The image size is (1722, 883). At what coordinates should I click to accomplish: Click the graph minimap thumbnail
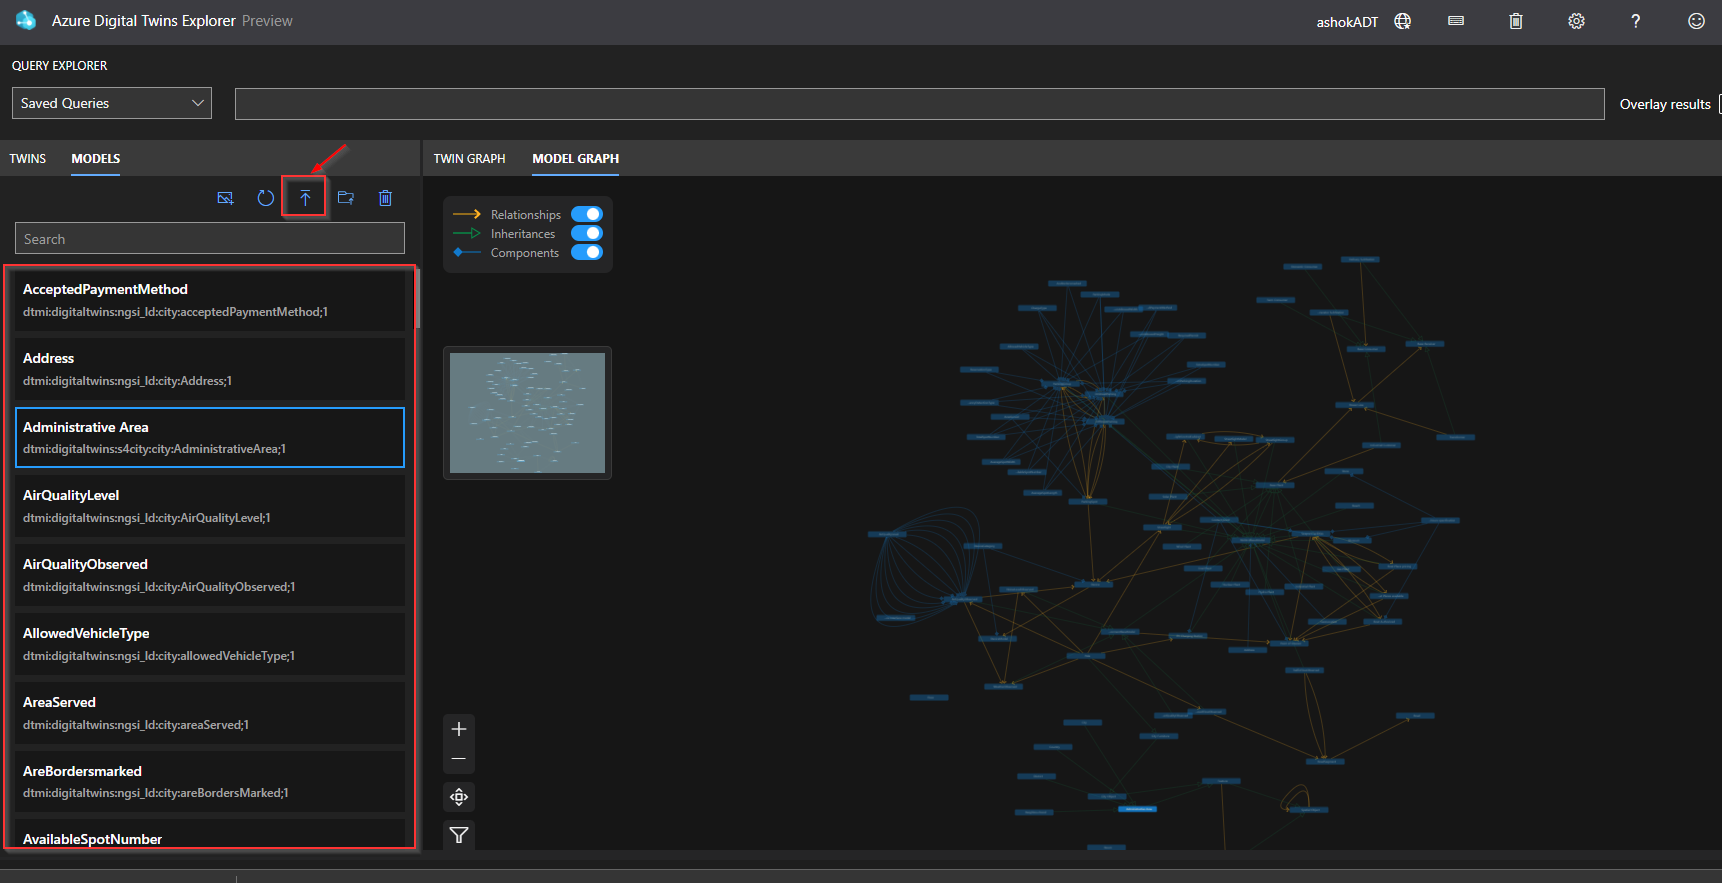tap(527, 413)
